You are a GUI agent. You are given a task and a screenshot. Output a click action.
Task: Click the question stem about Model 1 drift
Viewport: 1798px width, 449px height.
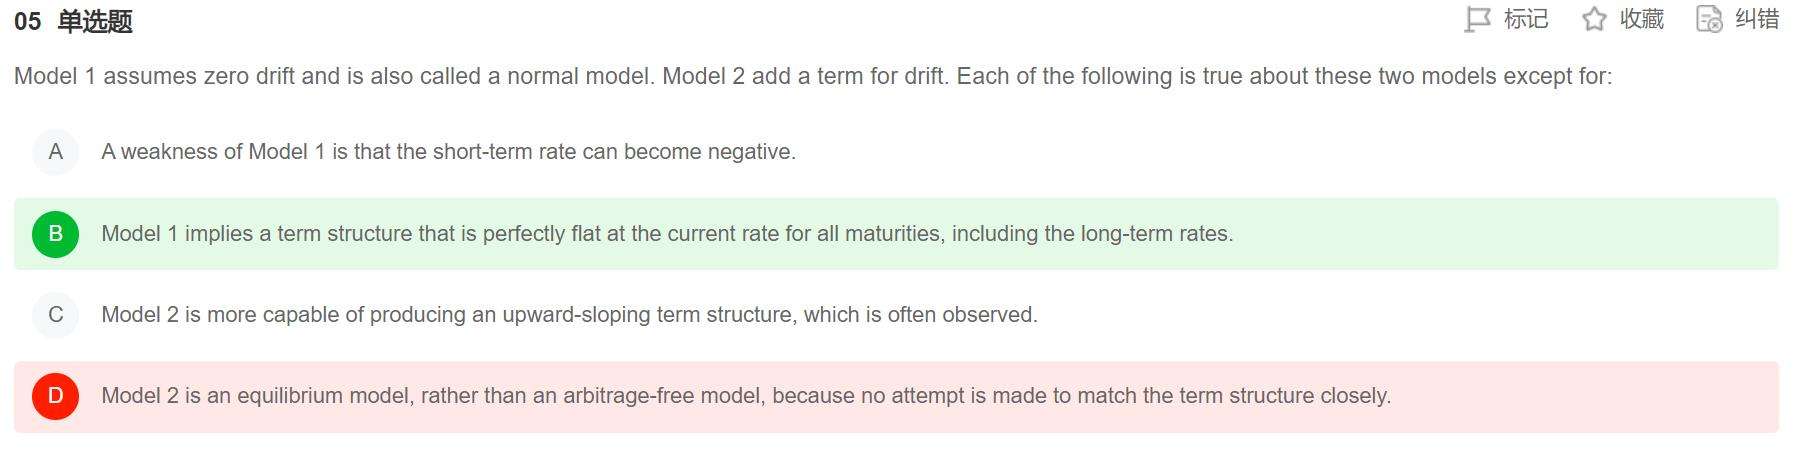pyautogui.click(x=812, y=77)
